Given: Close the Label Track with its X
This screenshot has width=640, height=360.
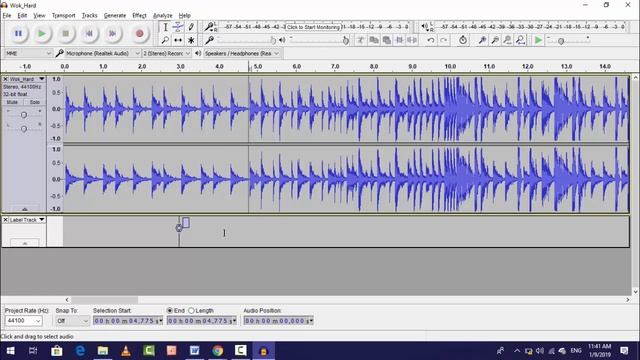Looking at the screenshot, I should [x=5, y=220].
